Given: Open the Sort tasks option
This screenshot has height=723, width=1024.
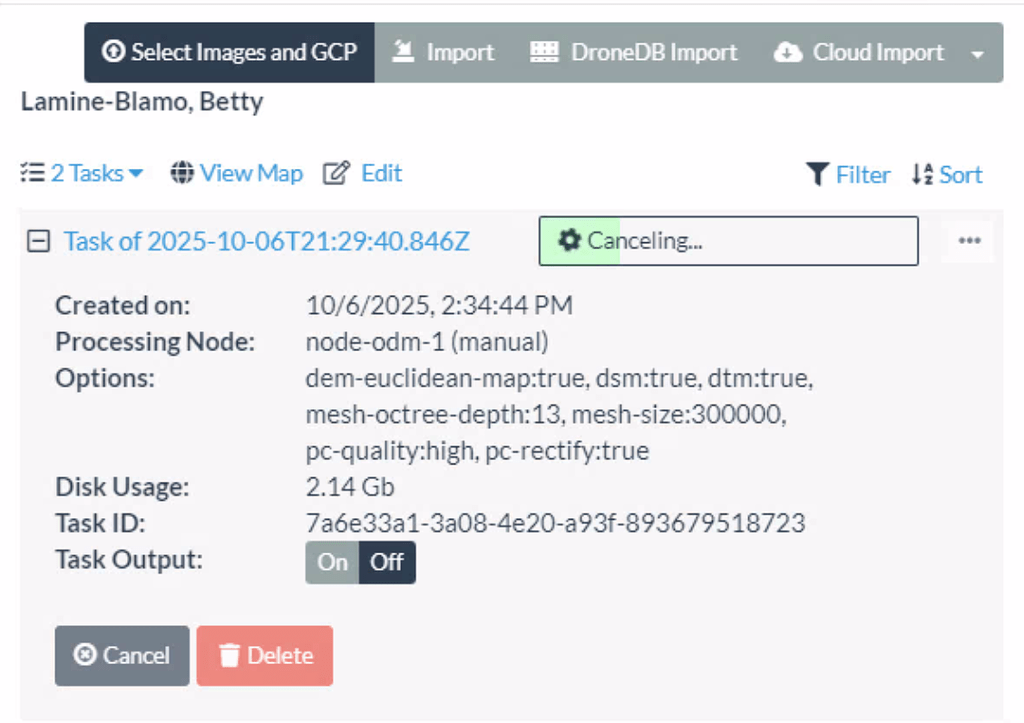Looking at the screenshot, I should coord(947,174).
